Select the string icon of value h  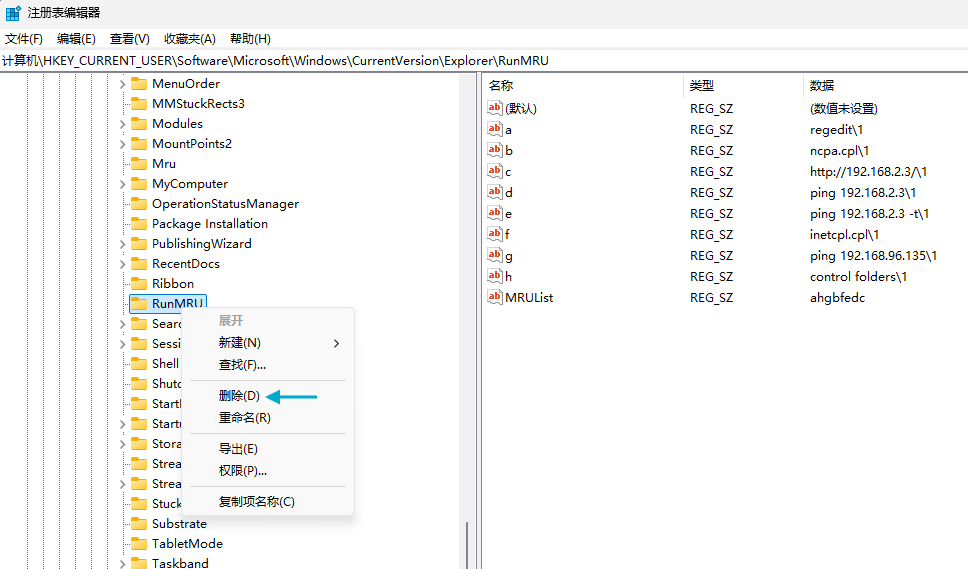click(494, 276)
